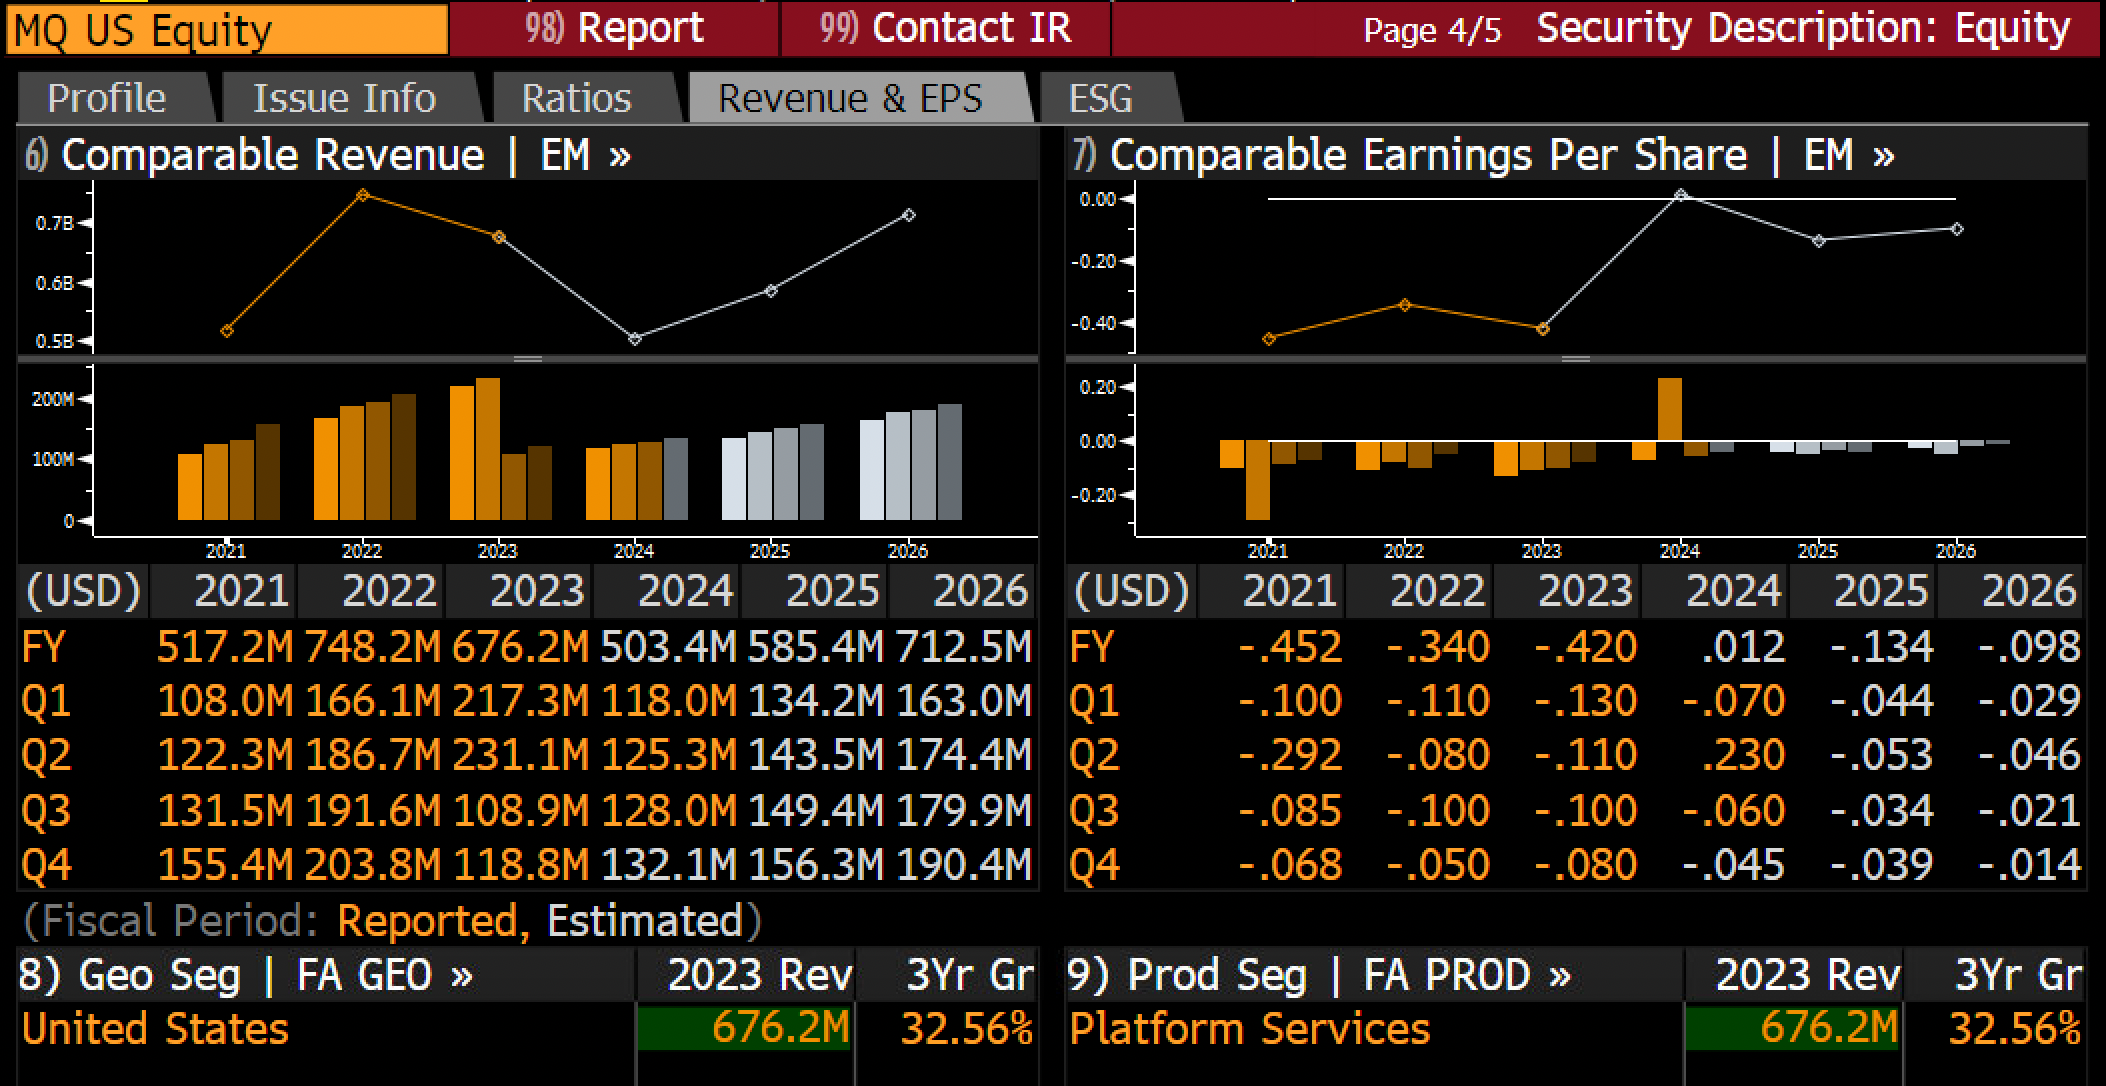Image resolution: width=2106 pixels, height=1086 pixels.
Task: Click the 2024 EPS peak diamond marker
Action: click(1681, 196)
